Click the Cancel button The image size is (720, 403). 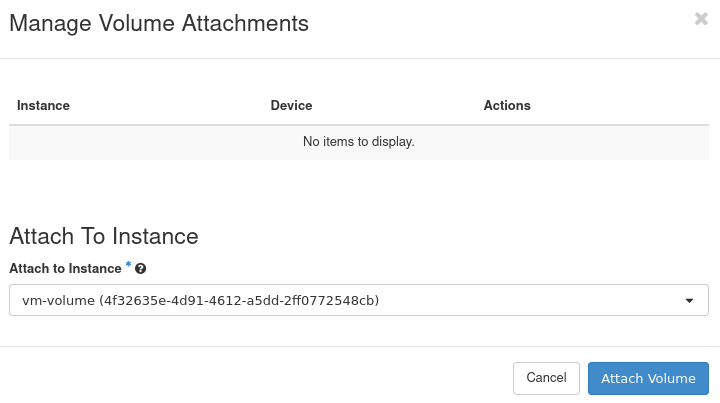[546, 378]
